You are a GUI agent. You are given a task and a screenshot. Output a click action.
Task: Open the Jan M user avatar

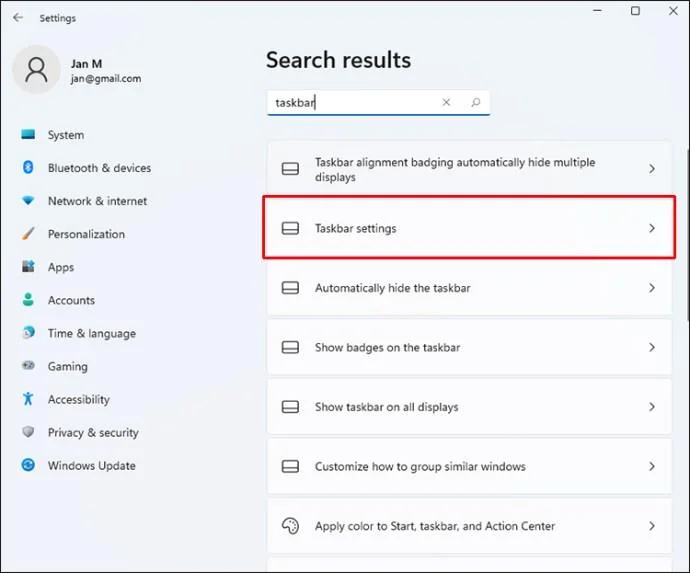pos(36,70)
